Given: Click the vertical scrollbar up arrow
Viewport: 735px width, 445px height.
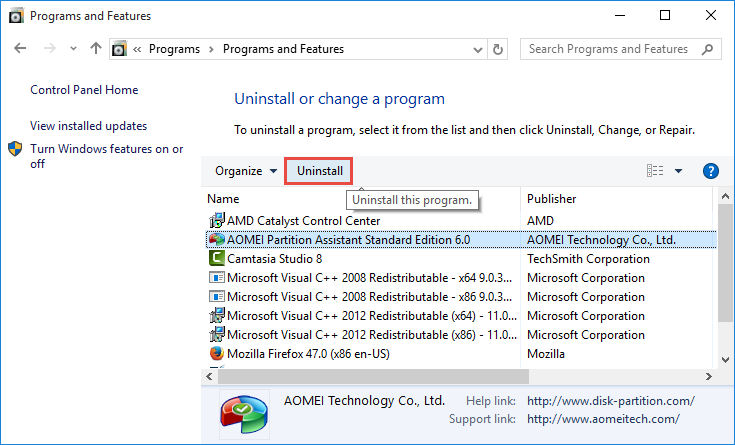Looking at the screenshot, I should click(x=726, y=196).
